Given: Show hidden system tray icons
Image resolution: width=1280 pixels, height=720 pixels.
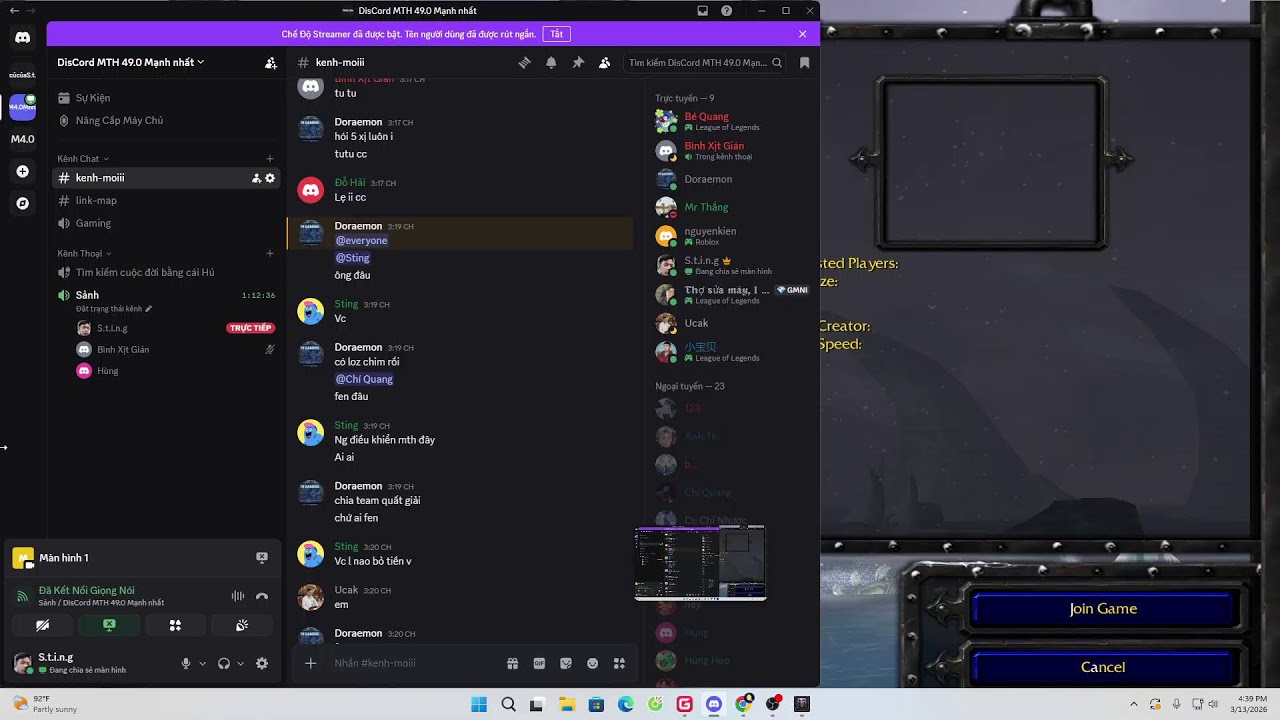Looking at the screenshot, I should pyautogui.click(x=1134, y=704).
